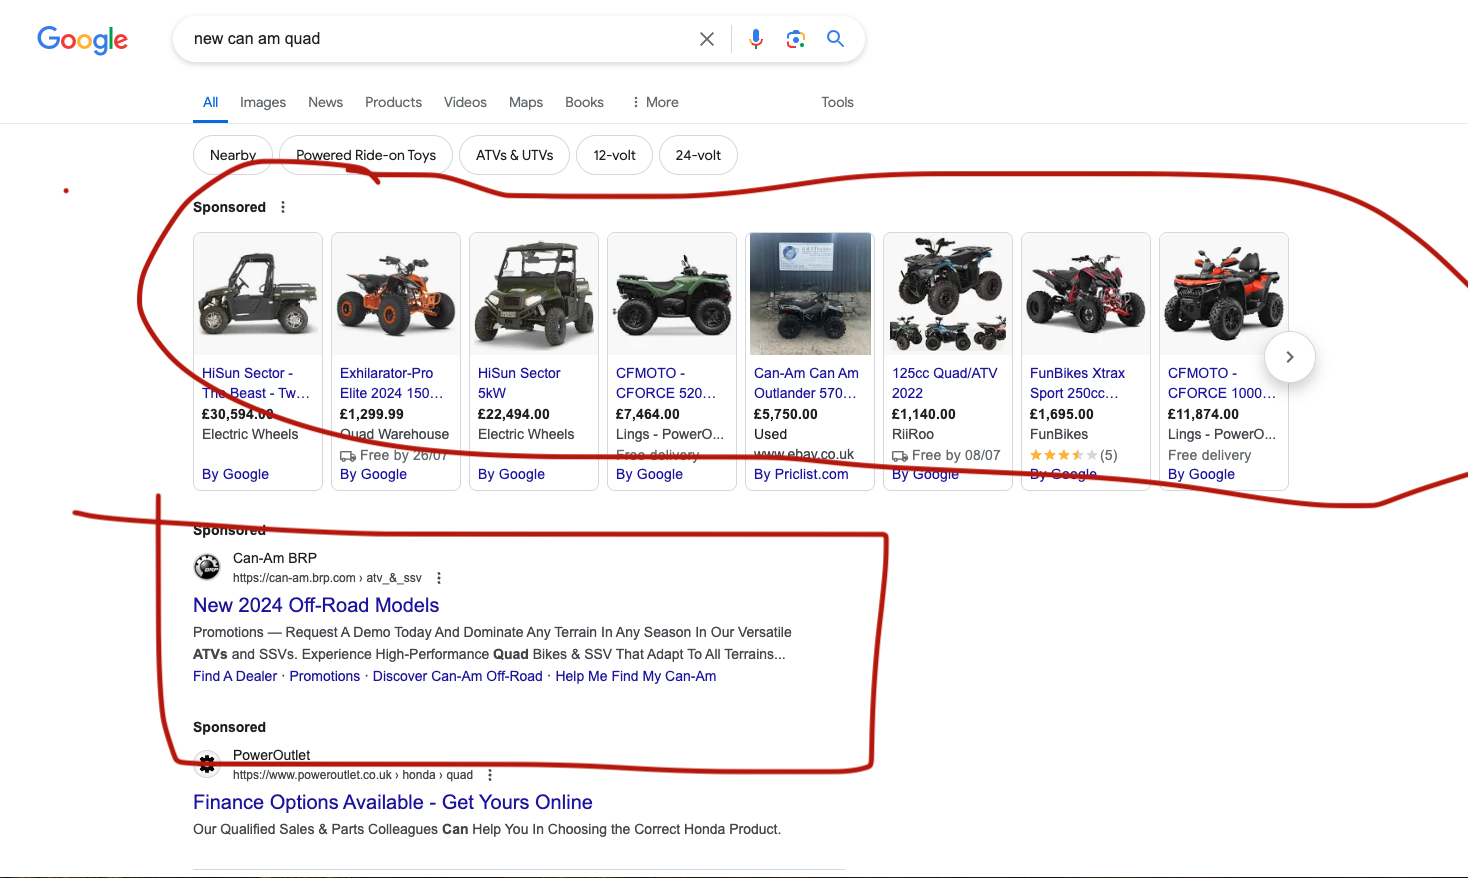
Task: Open Google Lens image search icon
Action: pos(796,39)
